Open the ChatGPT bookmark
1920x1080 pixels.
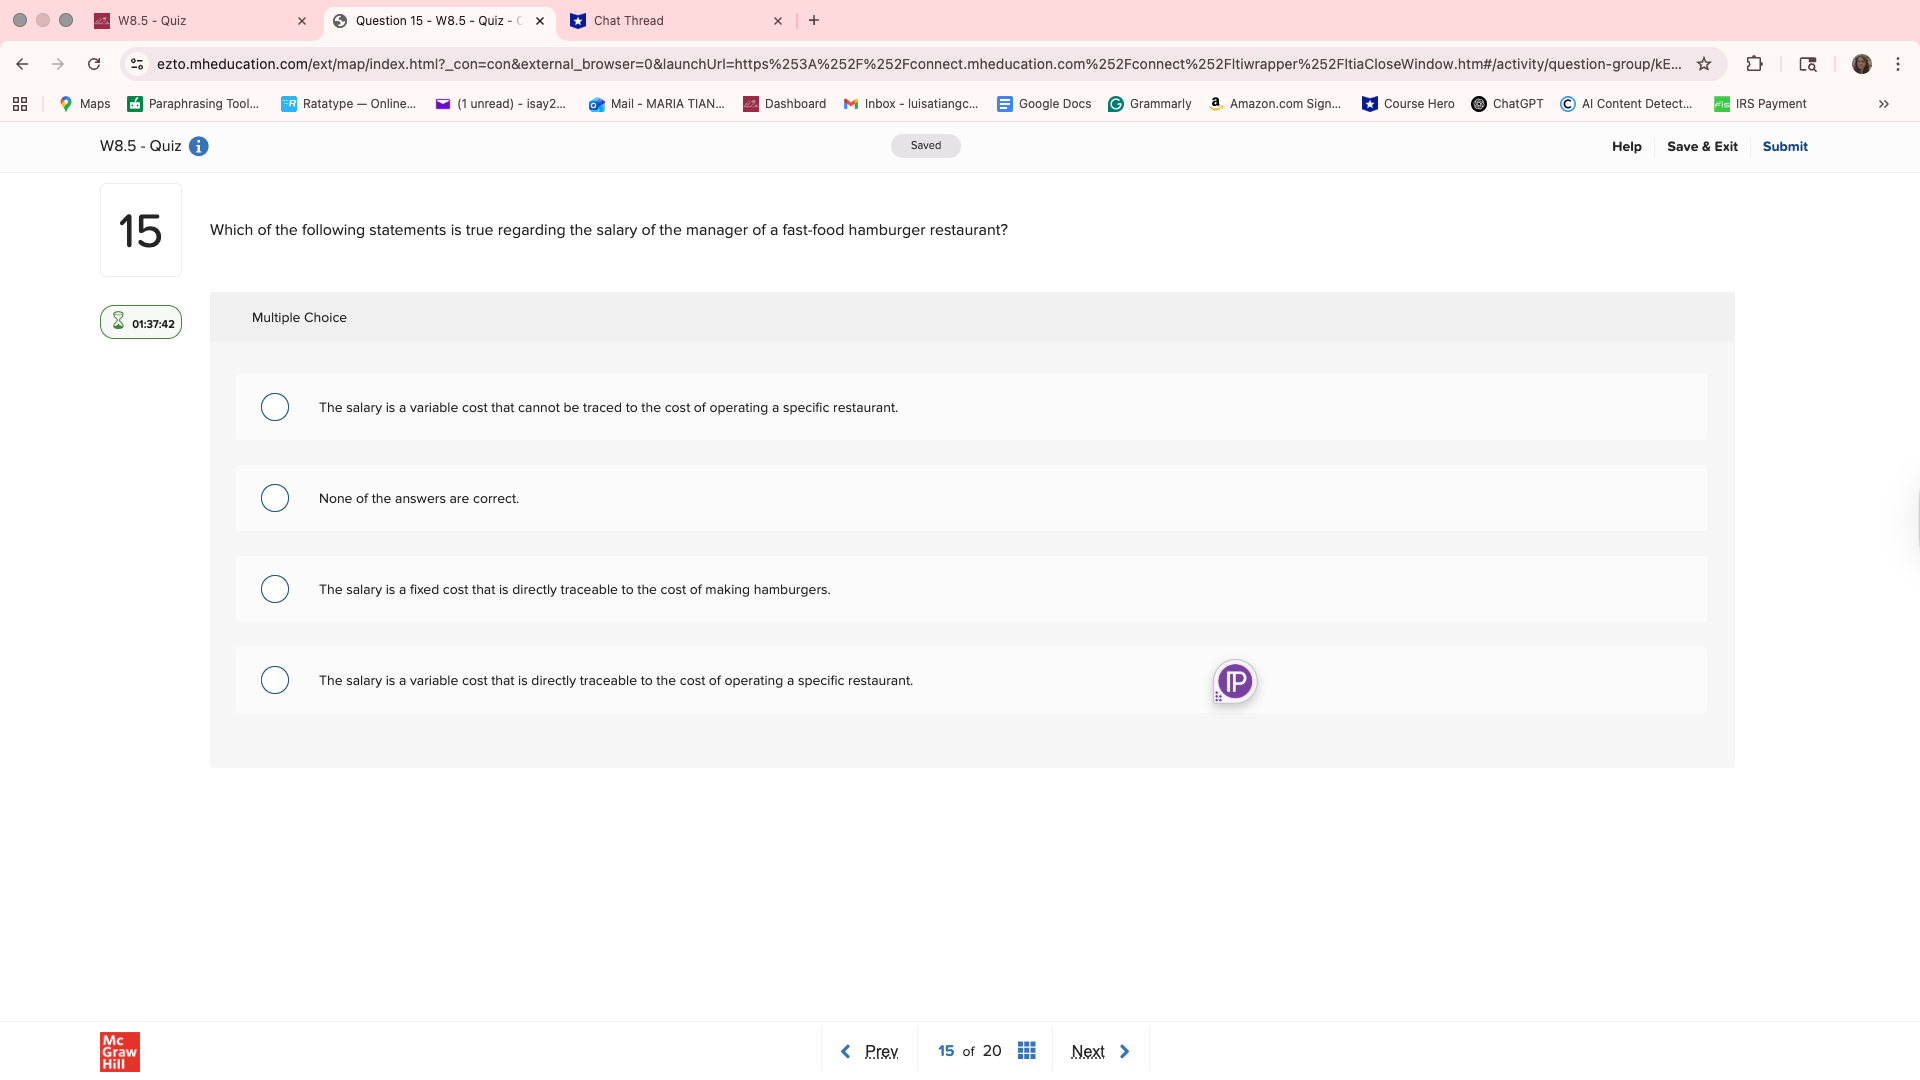(x=1507, y=104)
